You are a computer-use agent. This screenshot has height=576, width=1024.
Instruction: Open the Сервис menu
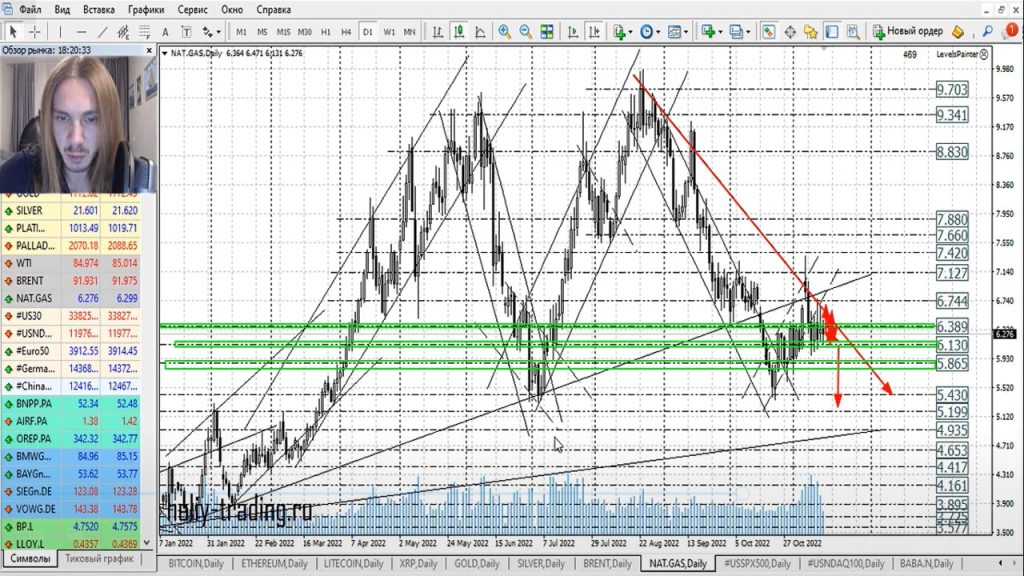click(192, 9)
